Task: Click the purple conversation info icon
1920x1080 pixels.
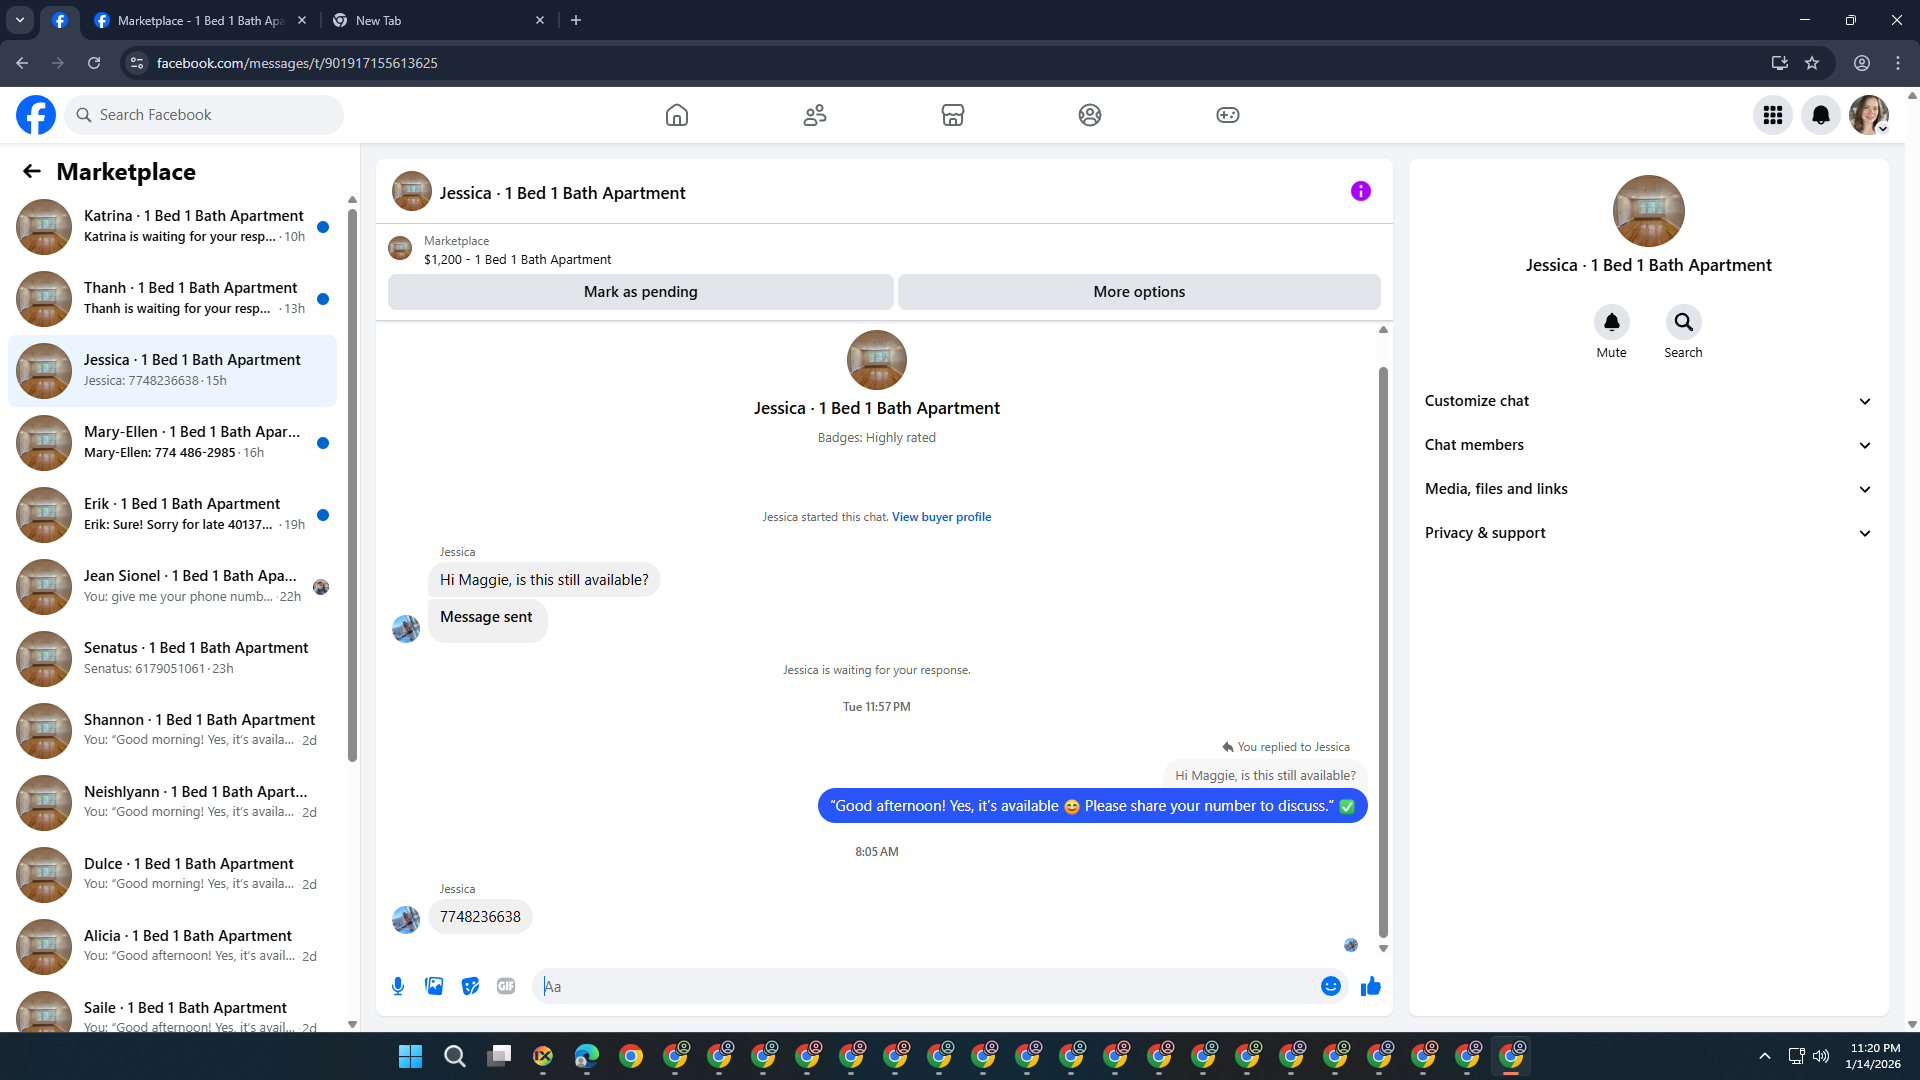Action: click(1360, 191)
